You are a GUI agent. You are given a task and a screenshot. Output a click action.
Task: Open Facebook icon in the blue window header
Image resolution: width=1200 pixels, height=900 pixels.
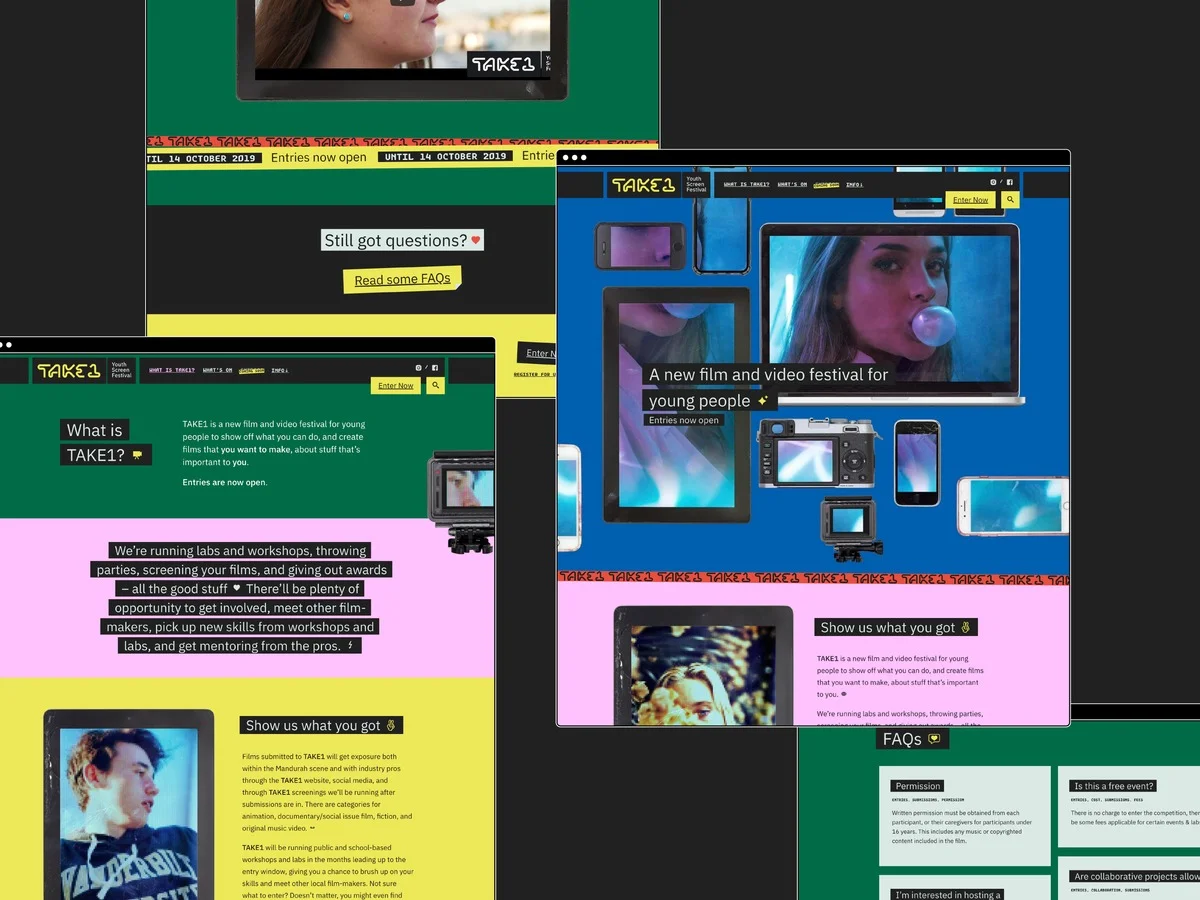coord(1009,183)
